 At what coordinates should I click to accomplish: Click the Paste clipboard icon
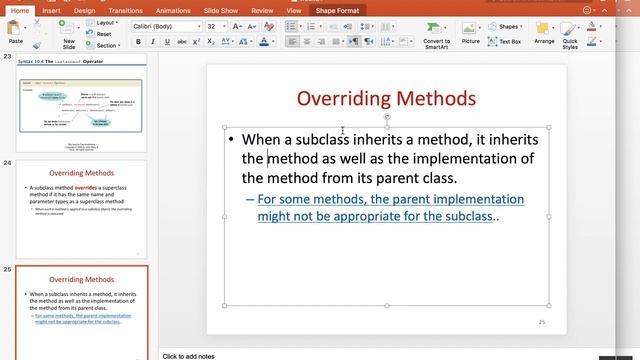pos(14,29)
